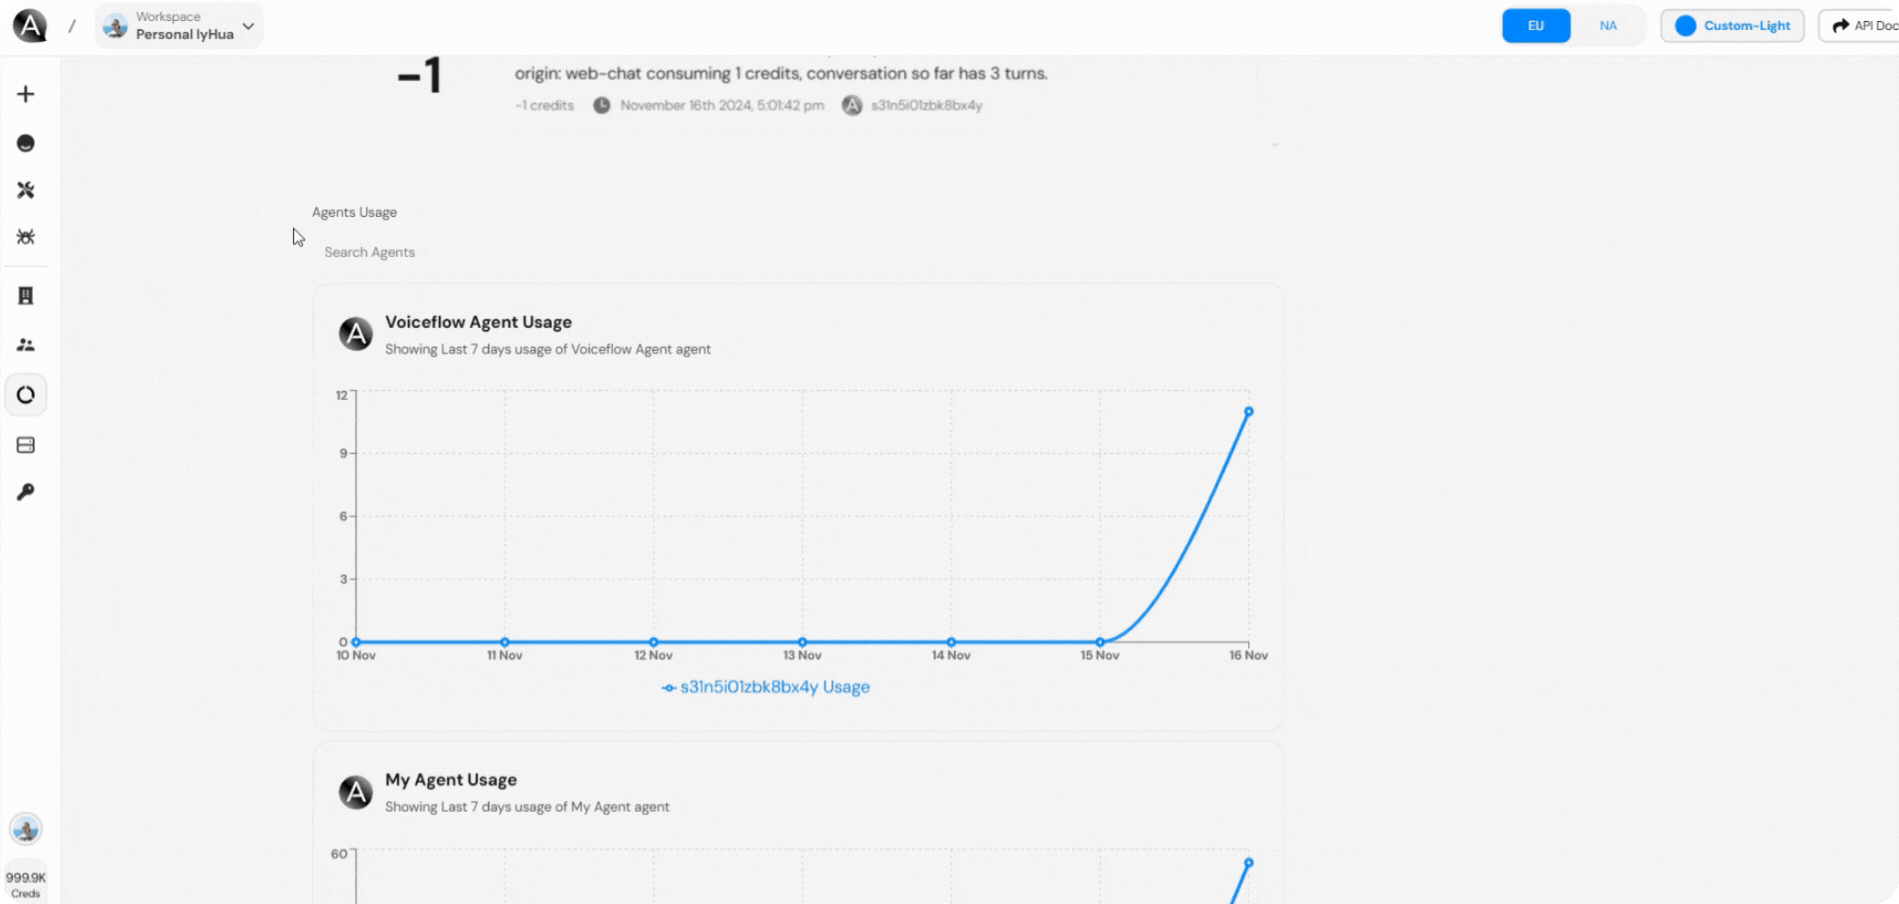Click the building icon in the sidebar

pyautogui.click(x=25, y=295)
